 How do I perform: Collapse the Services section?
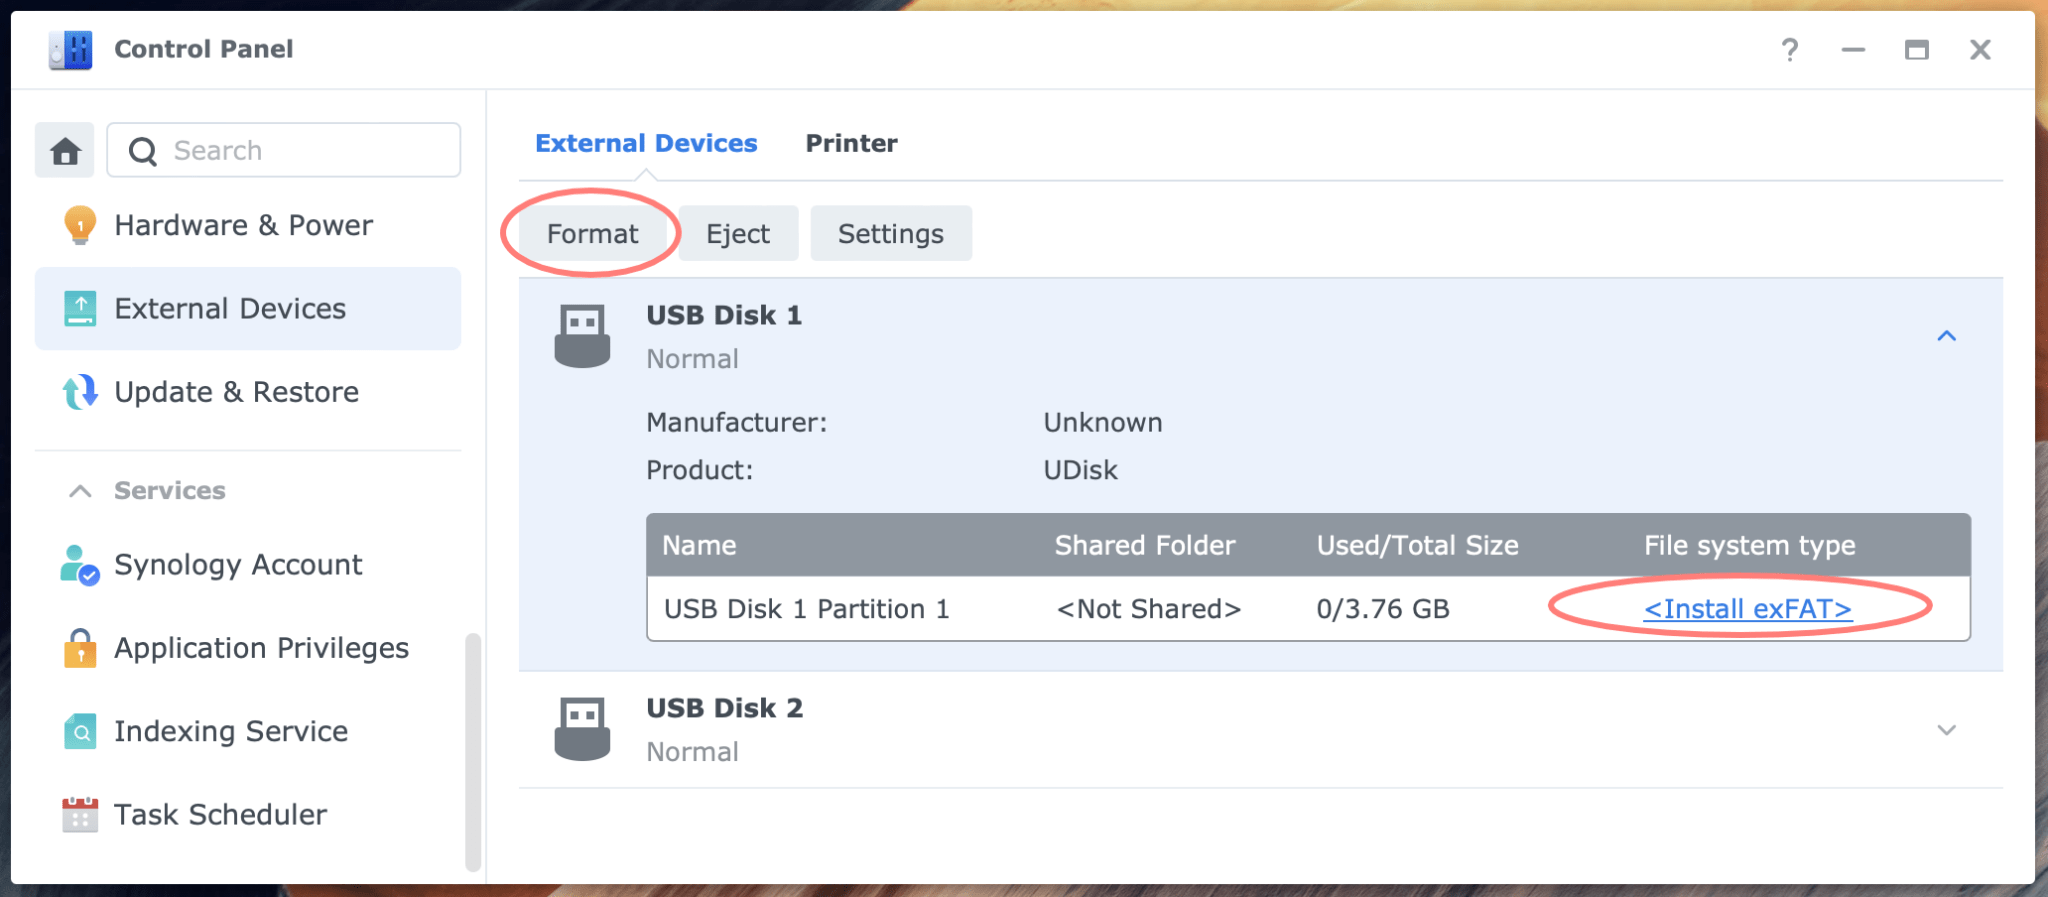[80, 490]
